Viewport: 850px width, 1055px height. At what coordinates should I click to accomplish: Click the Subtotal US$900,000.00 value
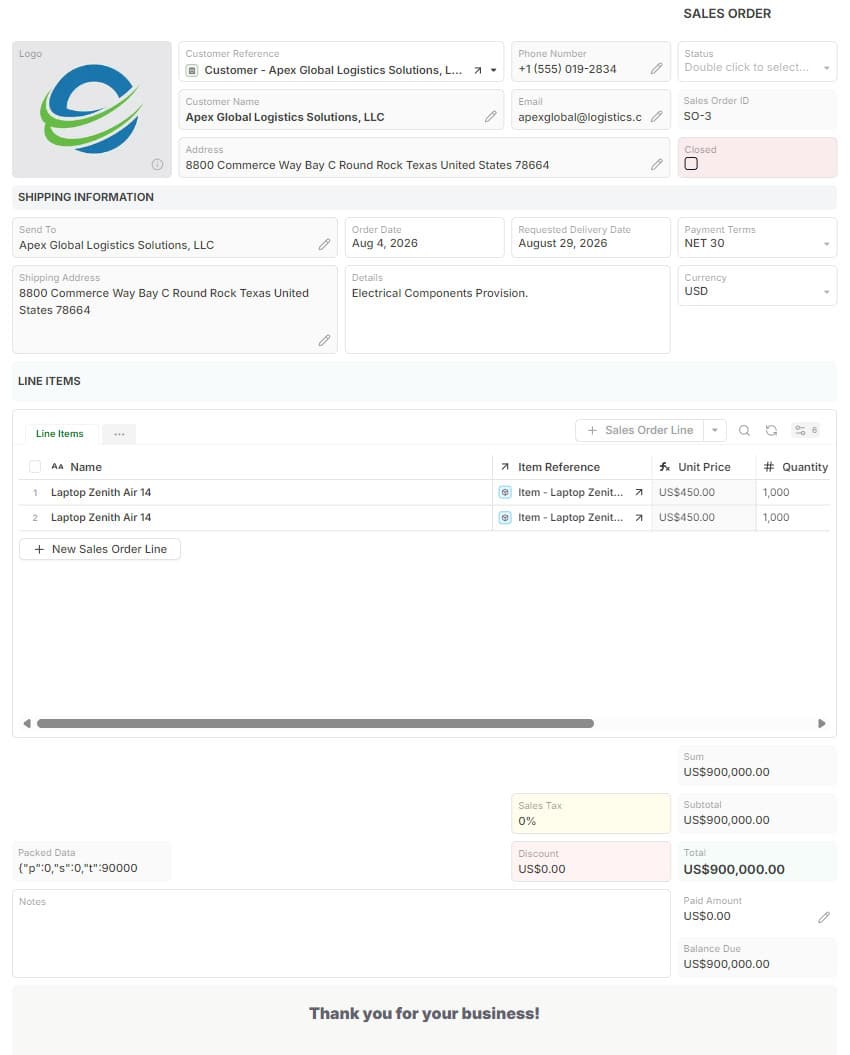(x=726, y=820)
